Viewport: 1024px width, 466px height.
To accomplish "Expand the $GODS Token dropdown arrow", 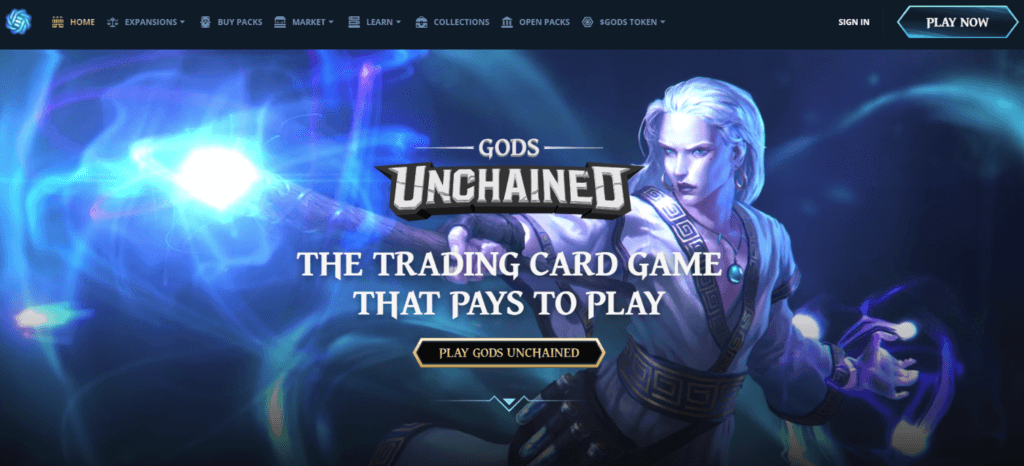I will tap(663, 22).
